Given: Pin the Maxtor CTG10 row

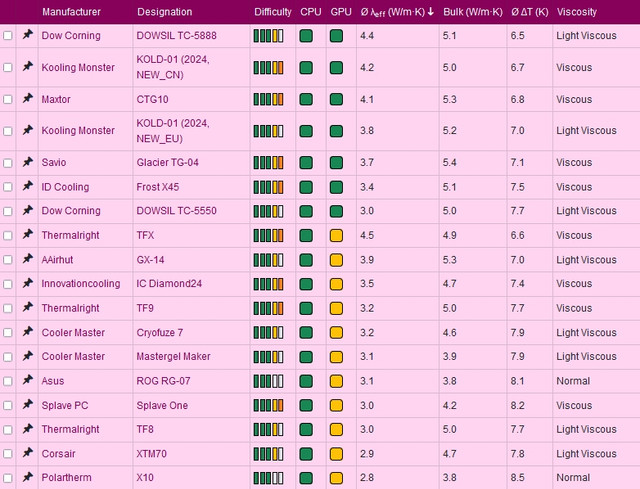Looking at the screenshot, I should coord(27,98).
